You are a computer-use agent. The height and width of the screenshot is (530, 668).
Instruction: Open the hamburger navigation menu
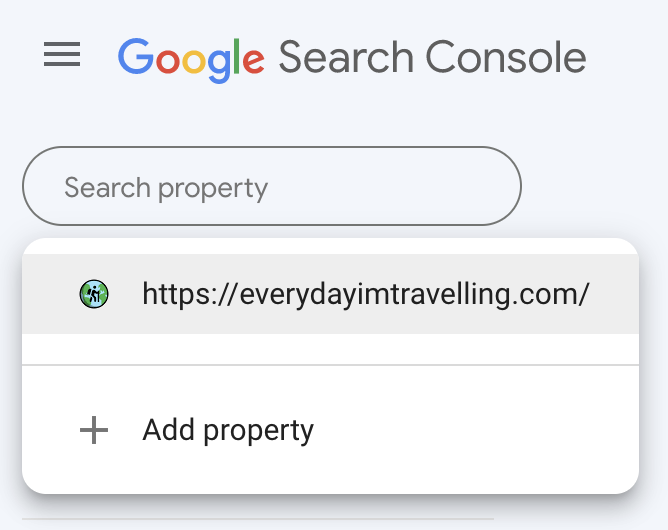tap(62, 56)
